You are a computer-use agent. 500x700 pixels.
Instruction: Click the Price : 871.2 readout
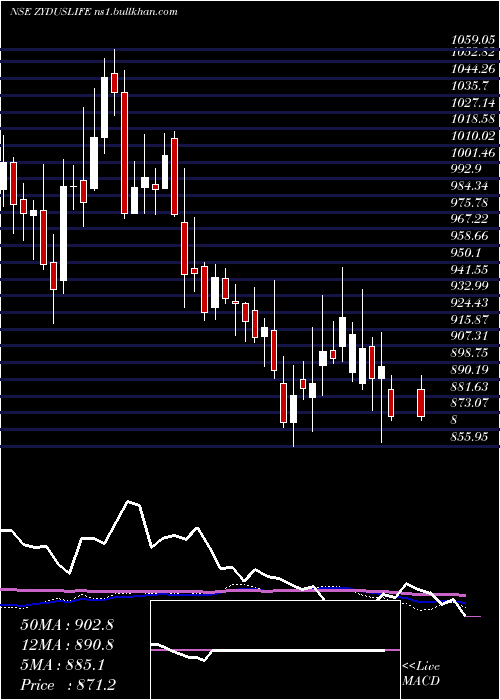[69, 685]
